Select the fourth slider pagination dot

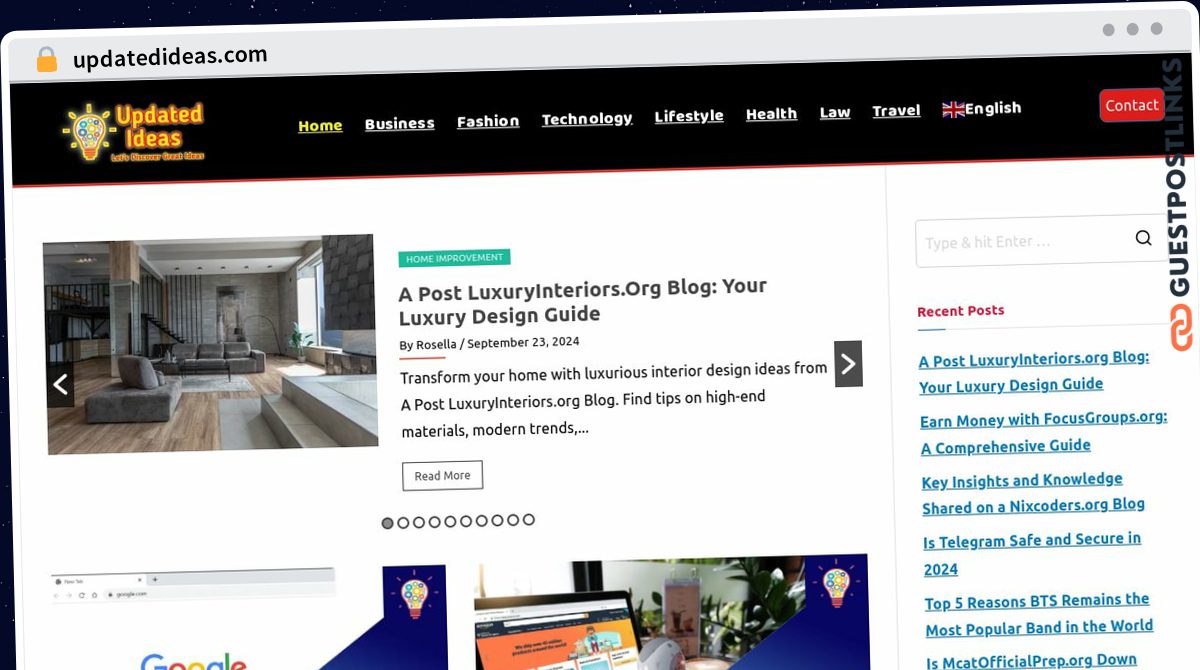(x=434, y=522)
